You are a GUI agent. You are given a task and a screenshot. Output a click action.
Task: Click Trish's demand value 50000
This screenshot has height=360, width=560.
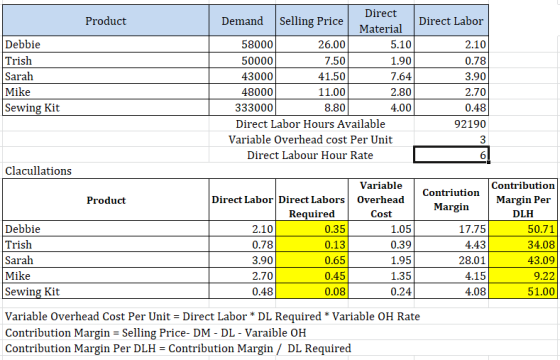tap(242, 60)
